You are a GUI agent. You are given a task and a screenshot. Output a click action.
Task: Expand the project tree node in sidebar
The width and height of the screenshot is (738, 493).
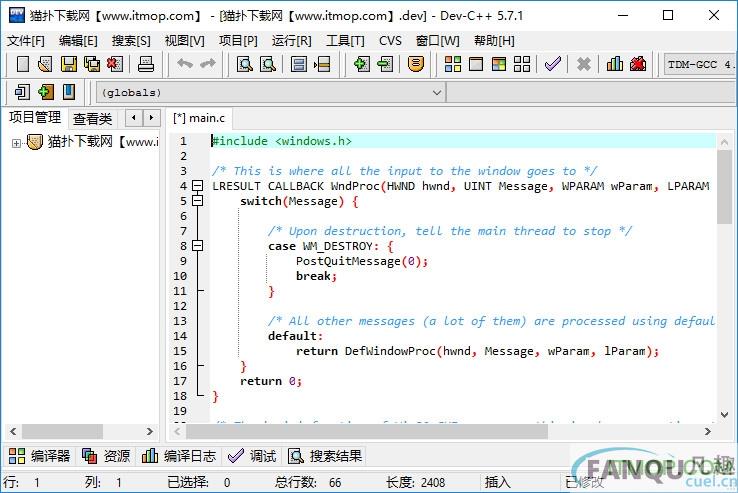tap(16, 142)
